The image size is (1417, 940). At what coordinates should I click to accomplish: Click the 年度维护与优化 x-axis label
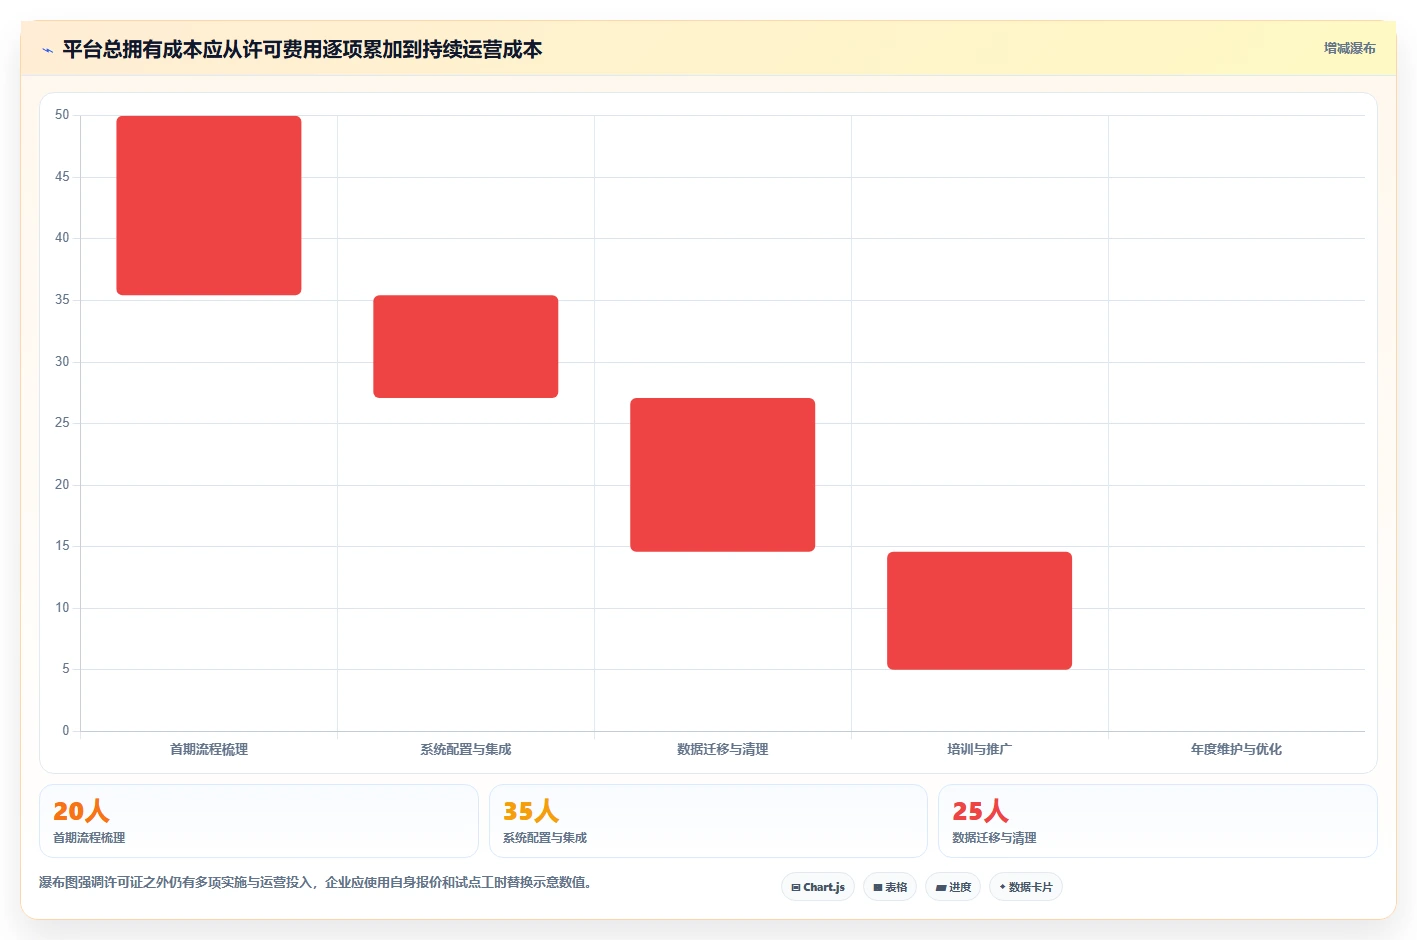1236,749
